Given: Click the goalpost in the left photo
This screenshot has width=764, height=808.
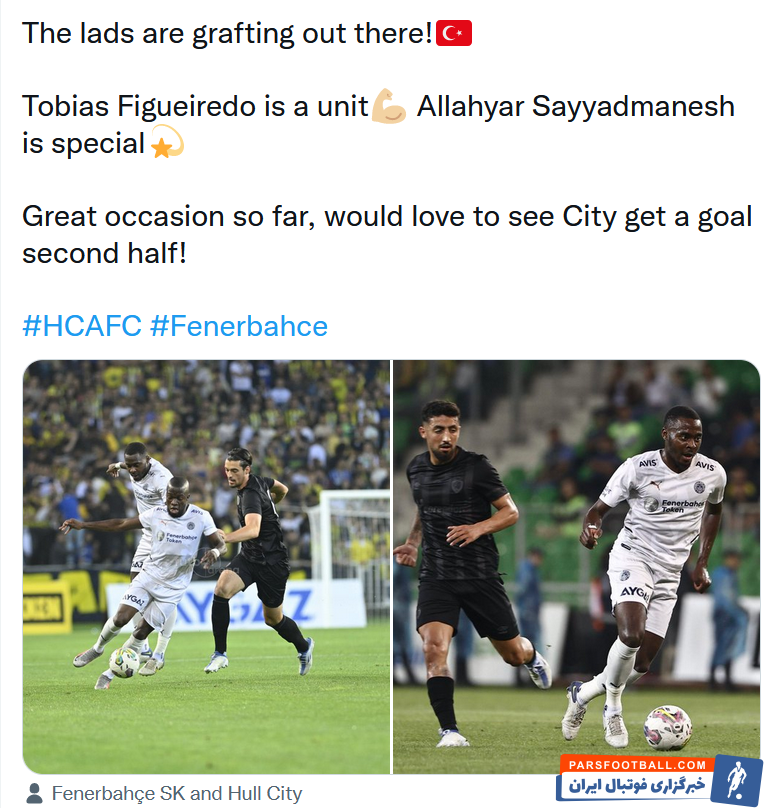Looking at the screenshot, I should pos(352,541).
